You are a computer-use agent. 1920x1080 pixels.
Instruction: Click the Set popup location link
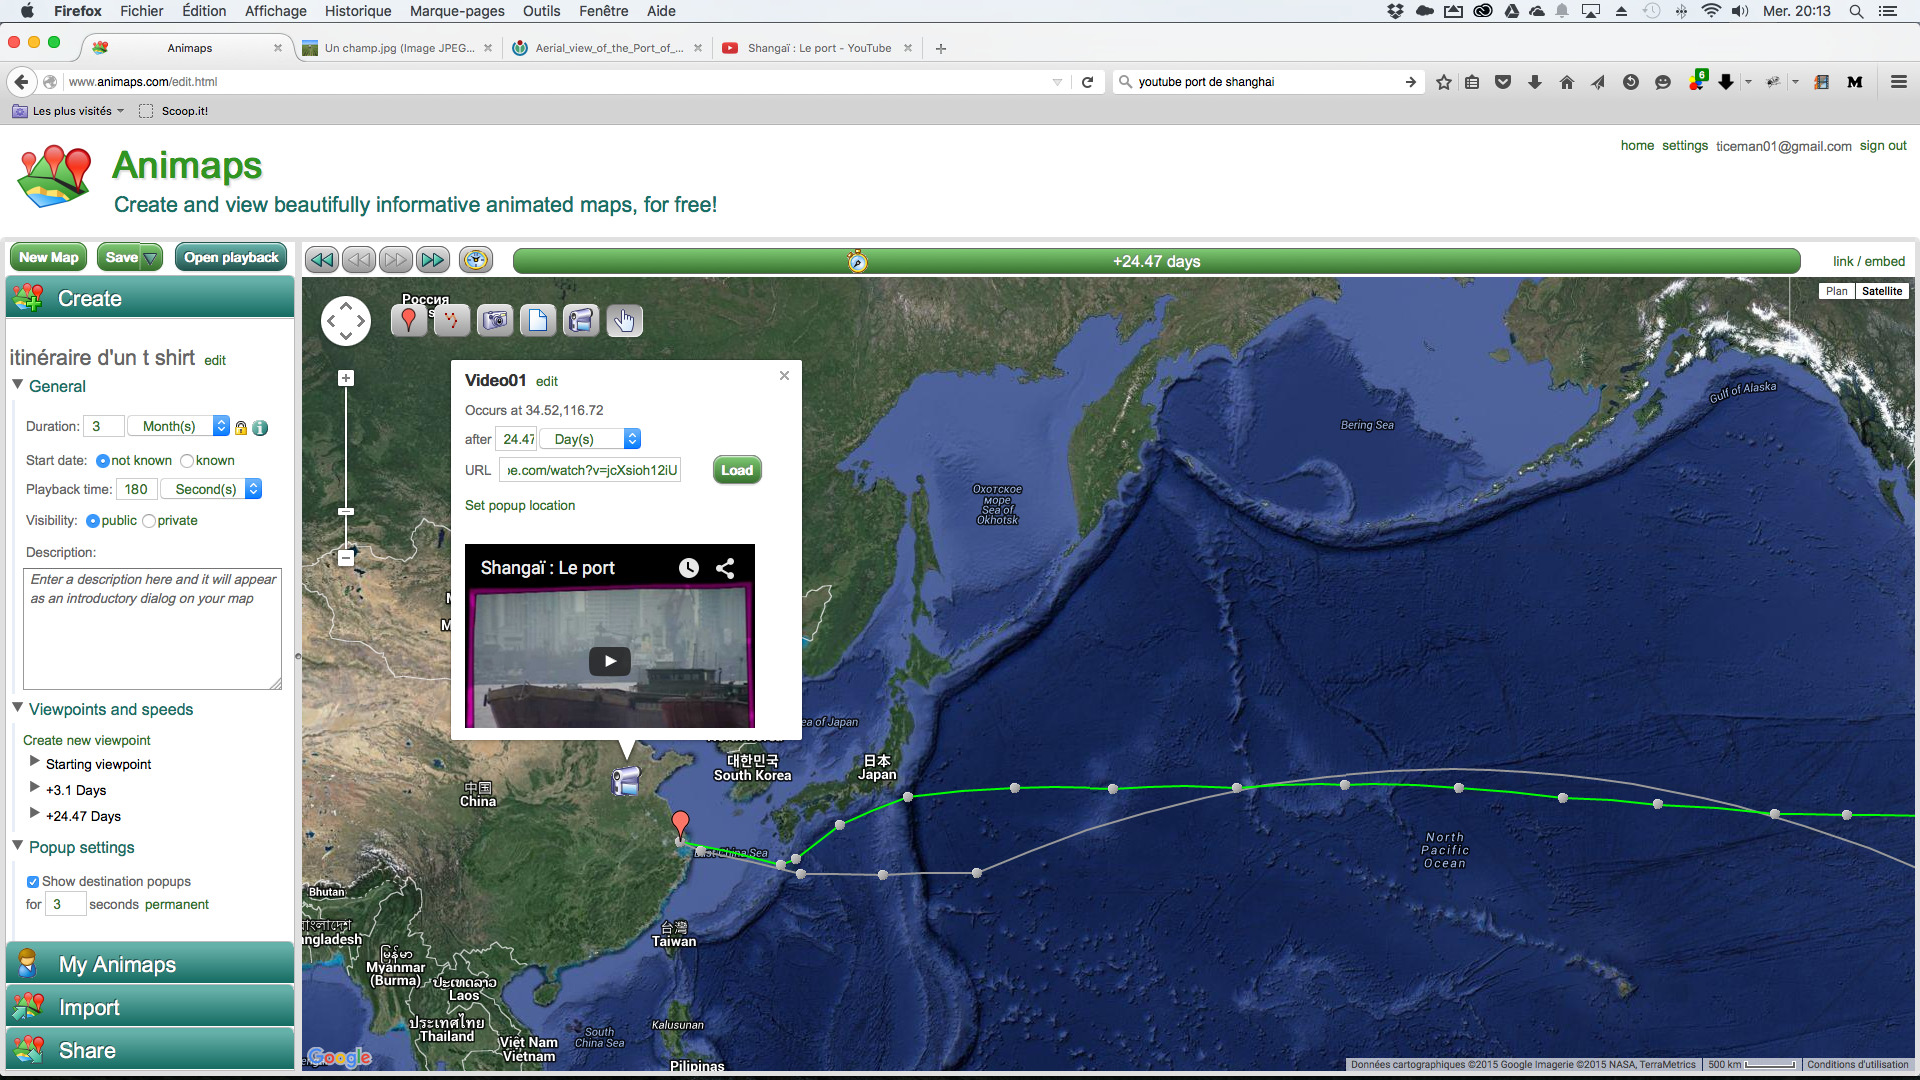point(520,505)
